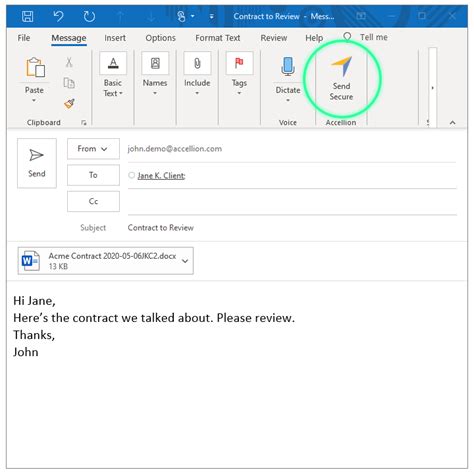Click the Format Painter brush icon
Image resolution: width=474 pixels, height=474 pixels.
coord(69,104)
